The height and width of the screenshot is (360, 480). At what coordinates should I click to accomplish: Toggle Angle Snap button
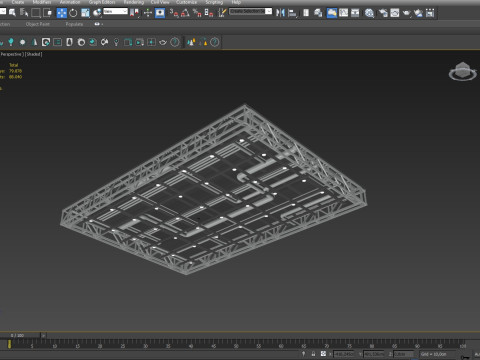(x=185, y=13)
